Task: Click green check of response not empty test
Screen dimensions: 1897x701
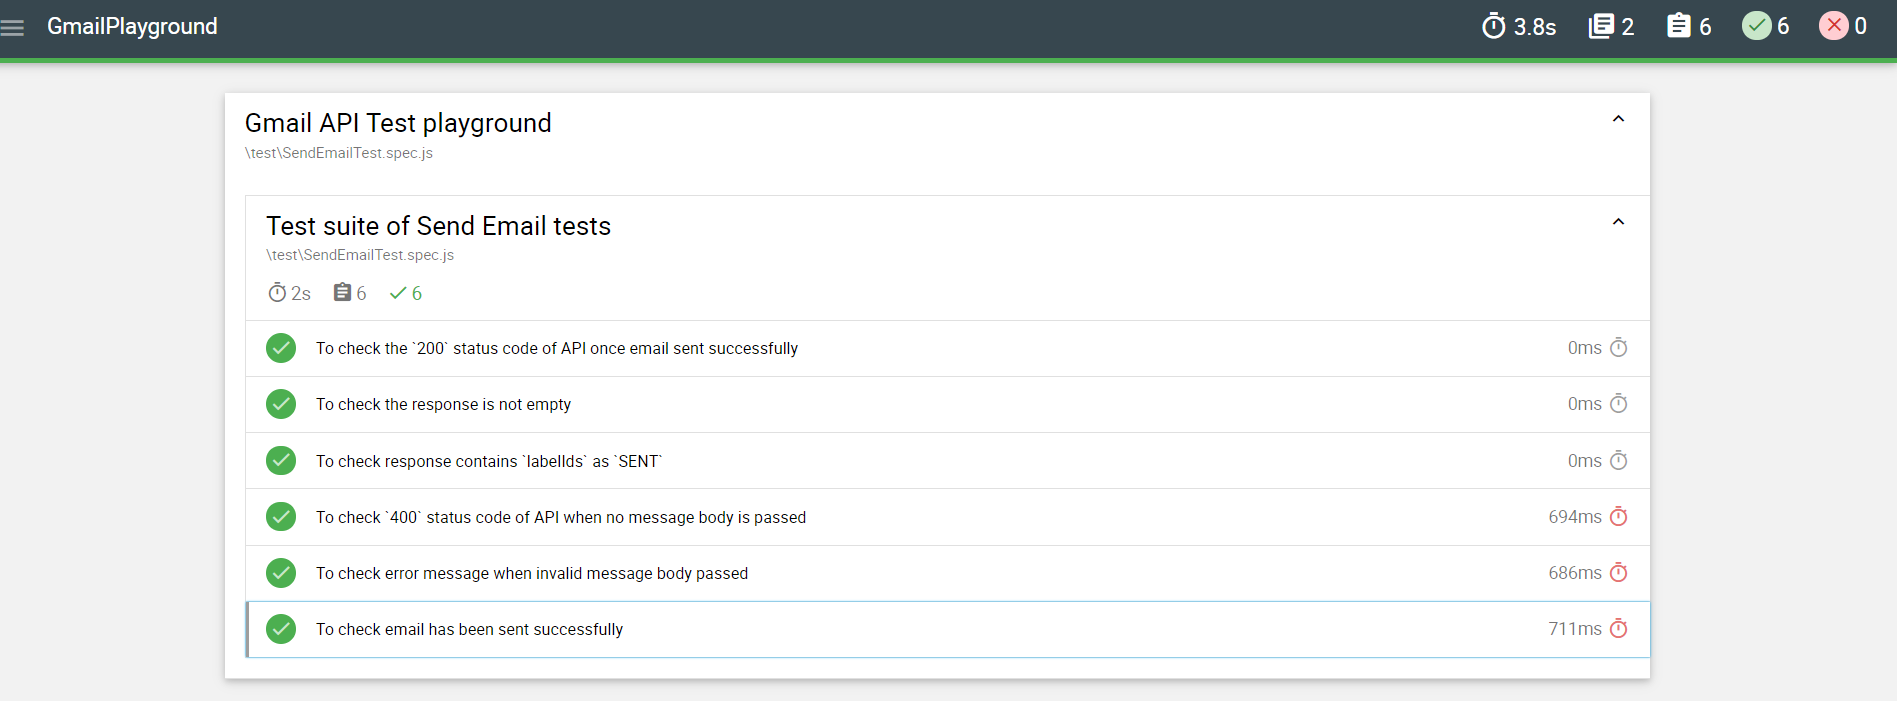Action: point(281,404)
